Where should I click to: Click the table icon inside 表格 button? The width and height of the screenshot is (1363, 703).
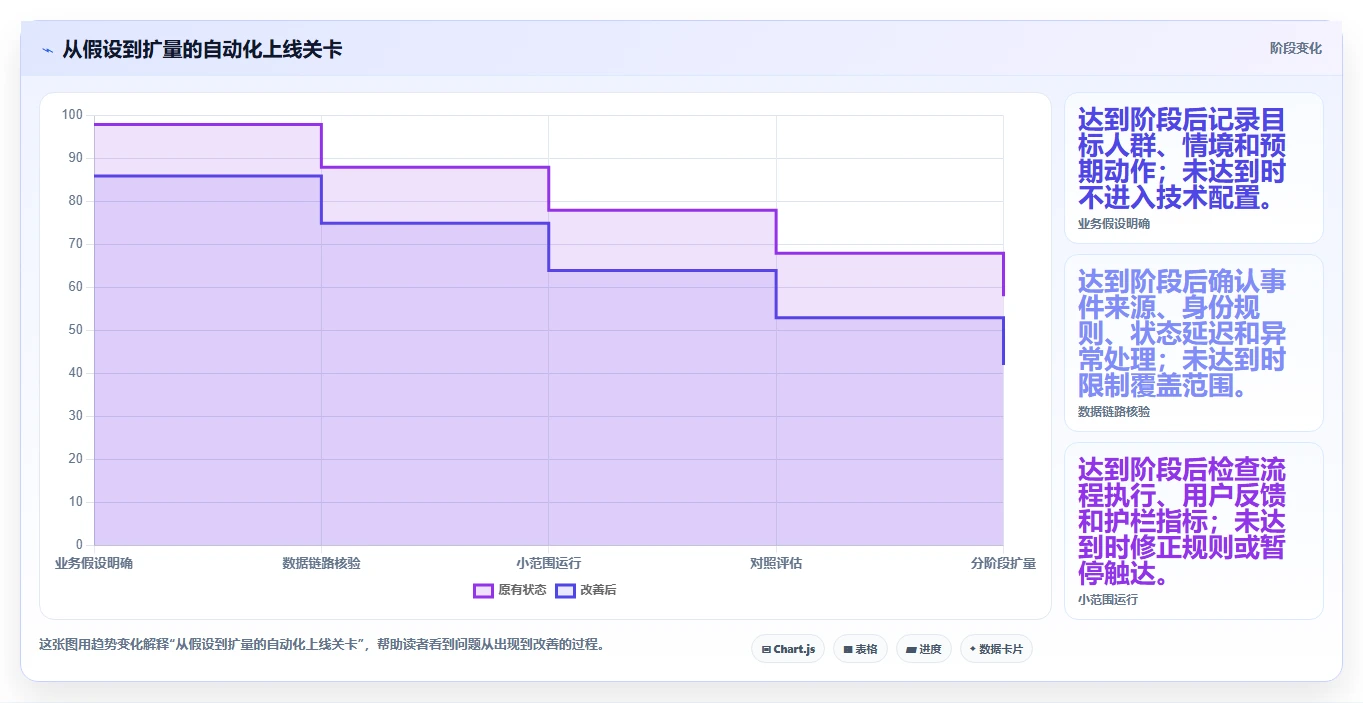point(848,649)
